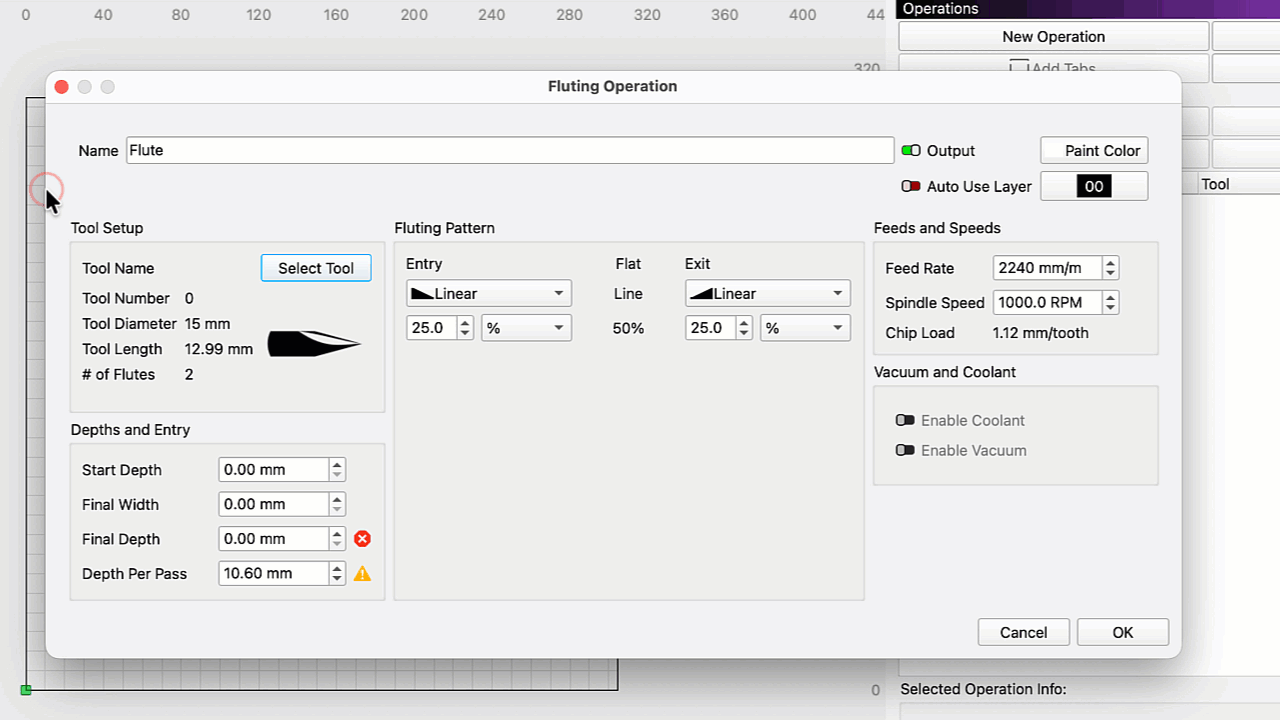Viewport: 1280px width, 720px height.
Task: Click the Spindle Speed stepper arrows
Action: pos(1111,303)
